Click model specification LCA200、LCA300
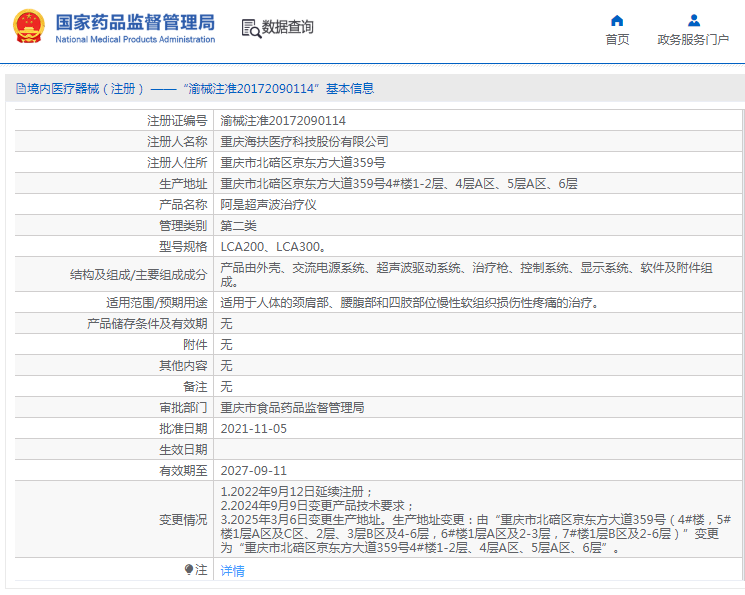Viewport: 745px width, 595px height. pos(273,247)
